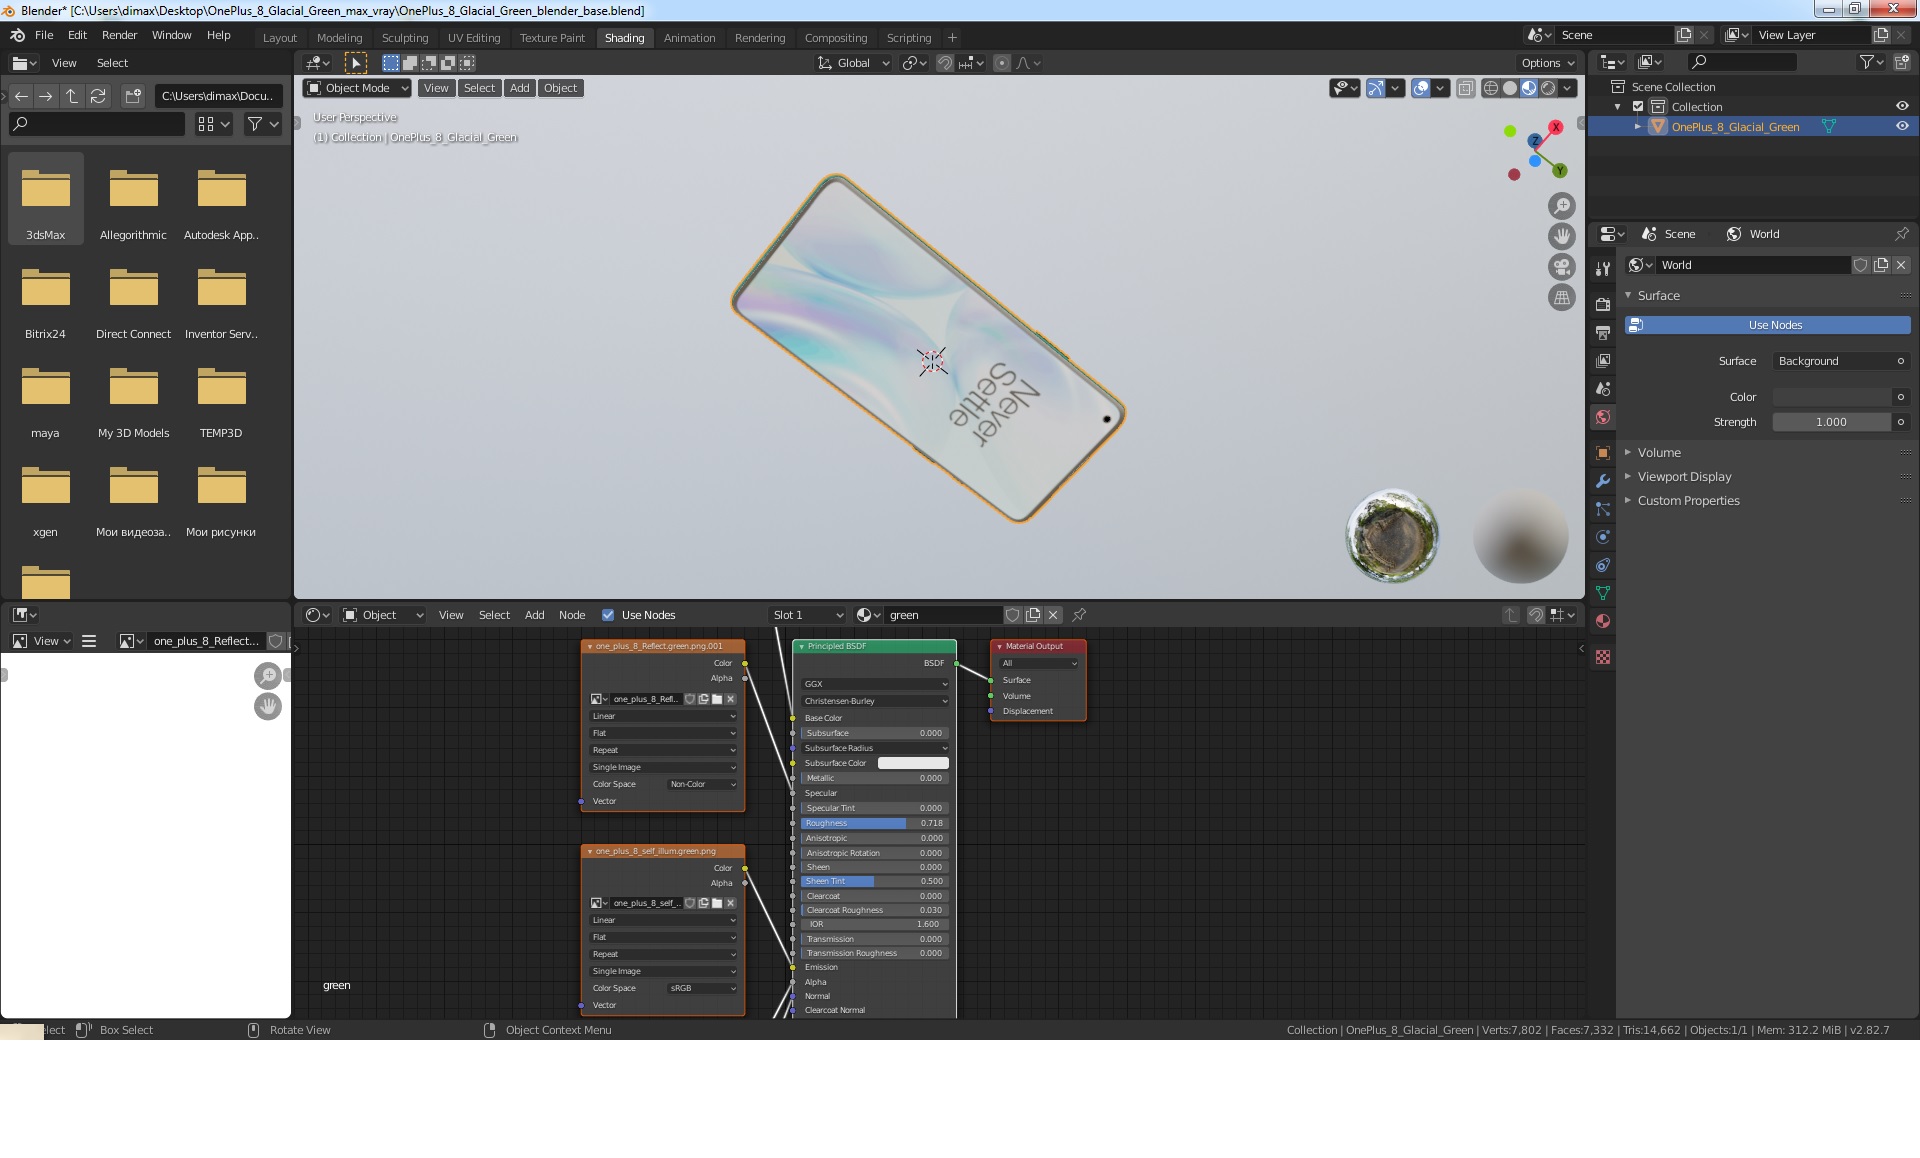
Task: Click the viewport zoom magnifier gizmo
Action: click(x=1561, y=206)
